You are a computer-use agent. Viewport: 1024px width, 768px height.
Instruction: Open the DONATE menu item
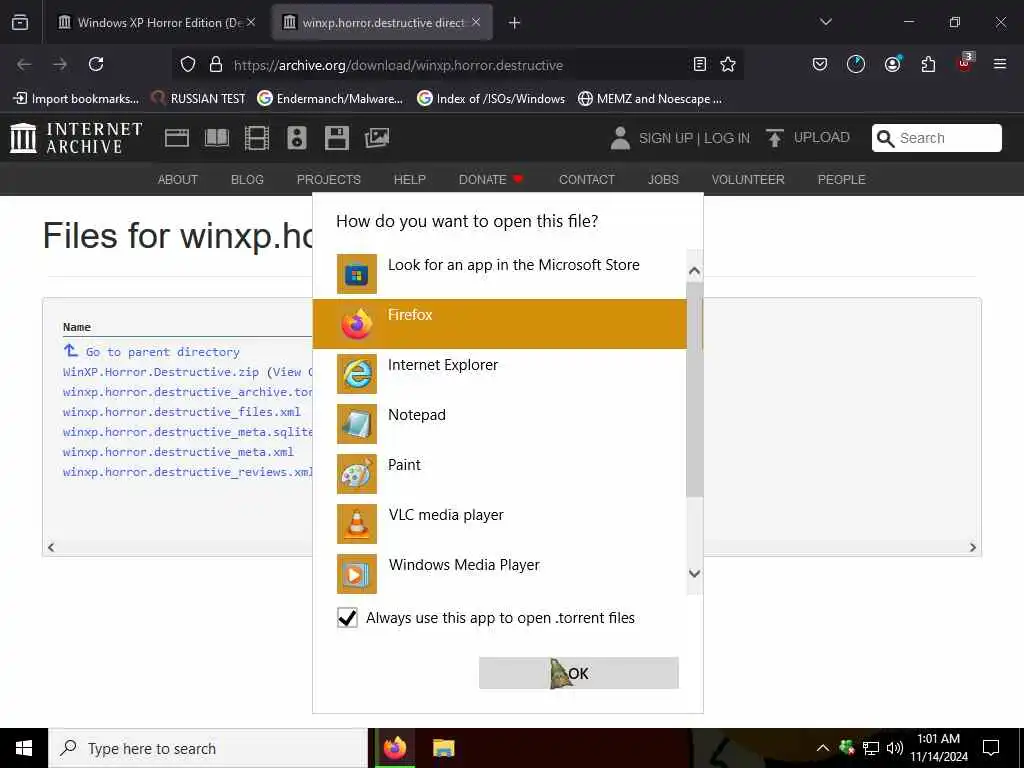pos(490,180)
